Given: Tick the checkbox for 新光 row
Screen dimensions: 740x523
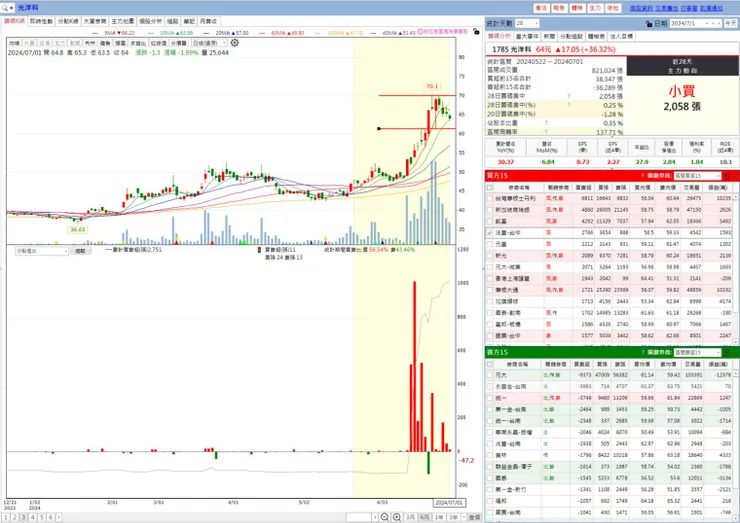Looking at the screenshot, I should tap(489, 255).
